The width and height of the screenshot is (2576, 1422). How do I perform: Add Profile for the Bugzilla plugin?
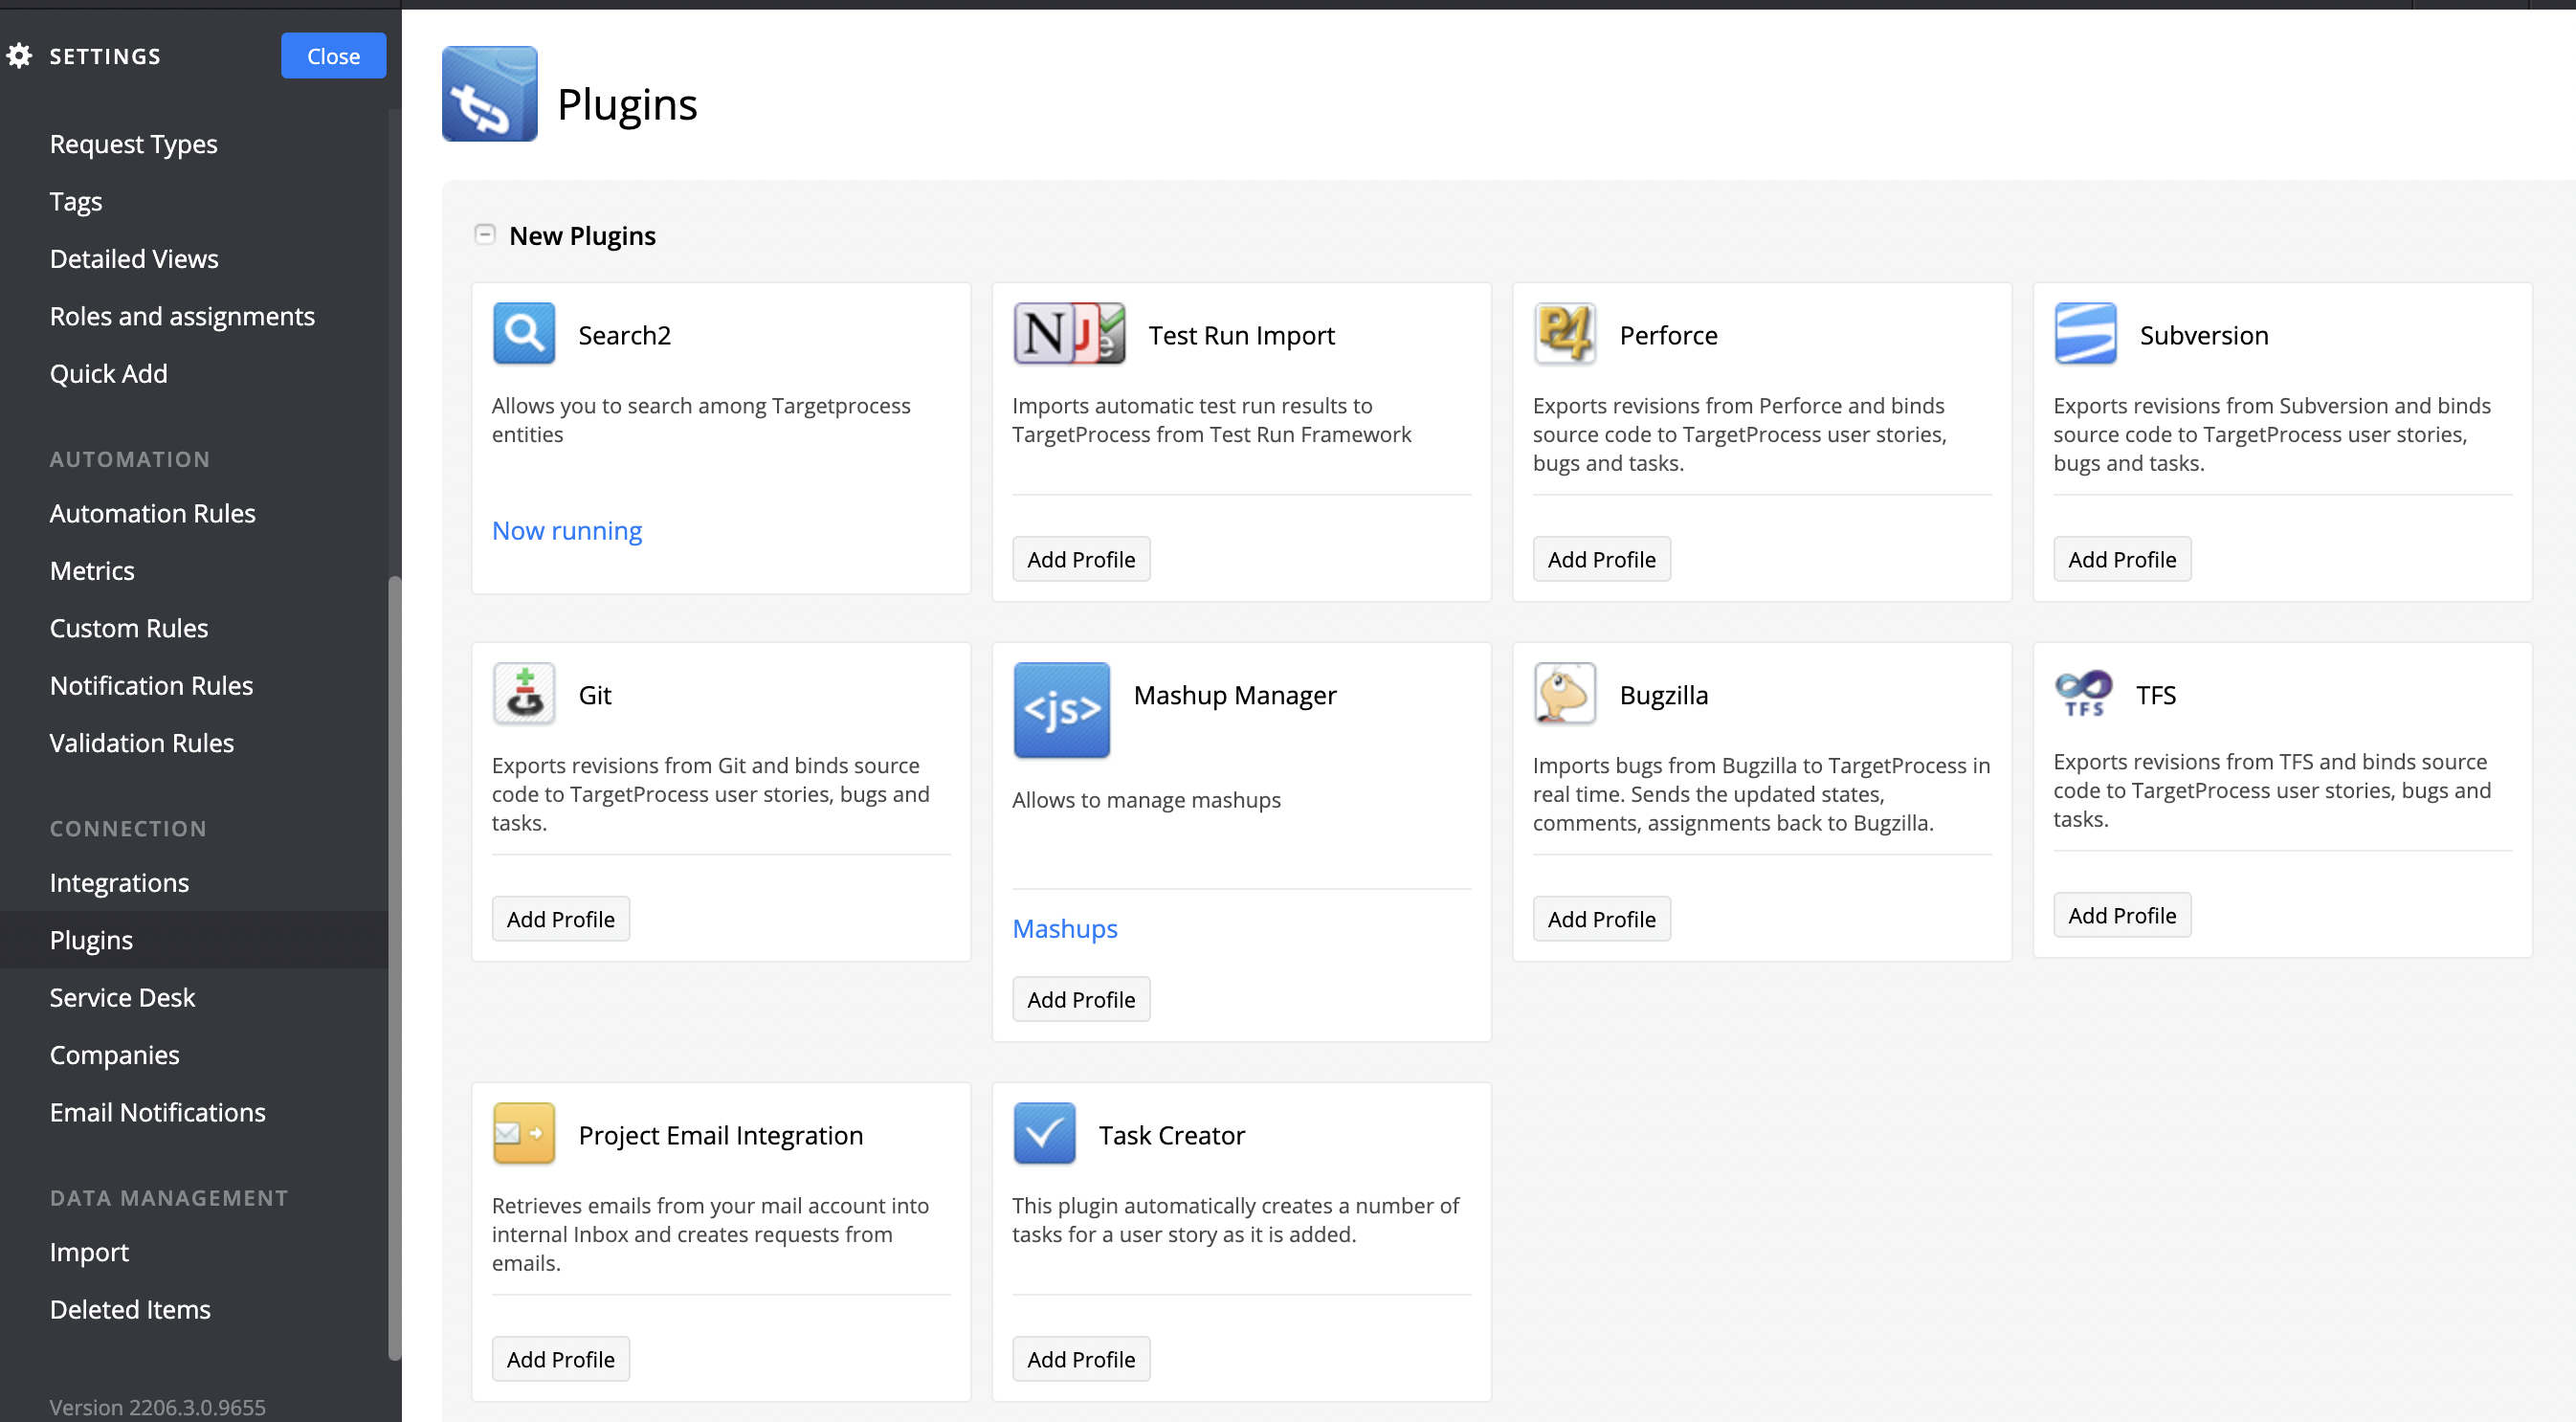1600,918
